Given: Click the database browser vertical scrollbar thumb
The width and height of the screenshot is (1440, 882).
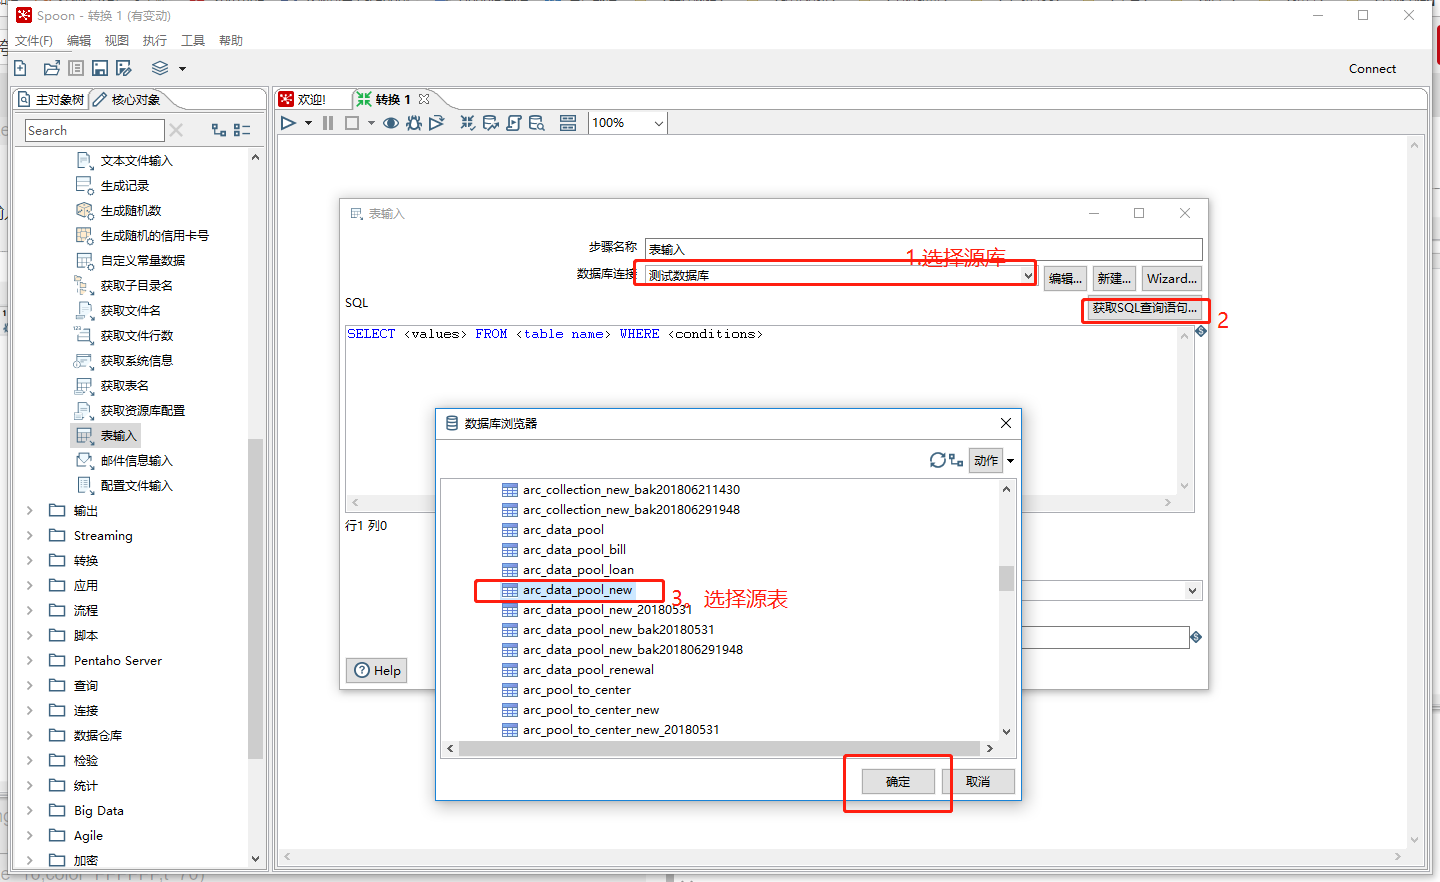Looking at the screenshot, I should tap(1006, 578).
